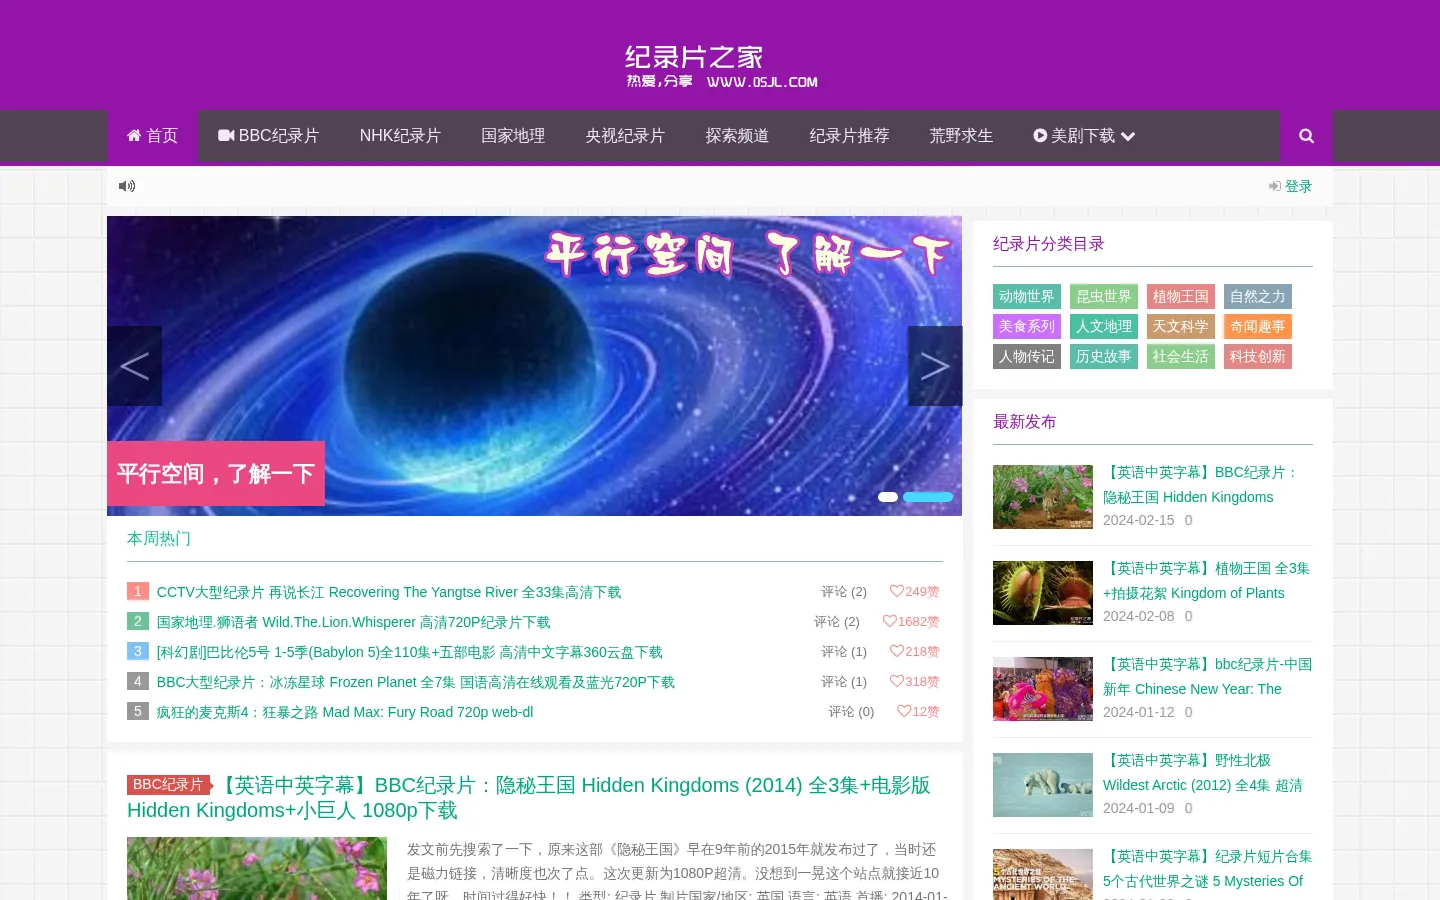Show previous slide with left arrow

click(x=134, y=366)
